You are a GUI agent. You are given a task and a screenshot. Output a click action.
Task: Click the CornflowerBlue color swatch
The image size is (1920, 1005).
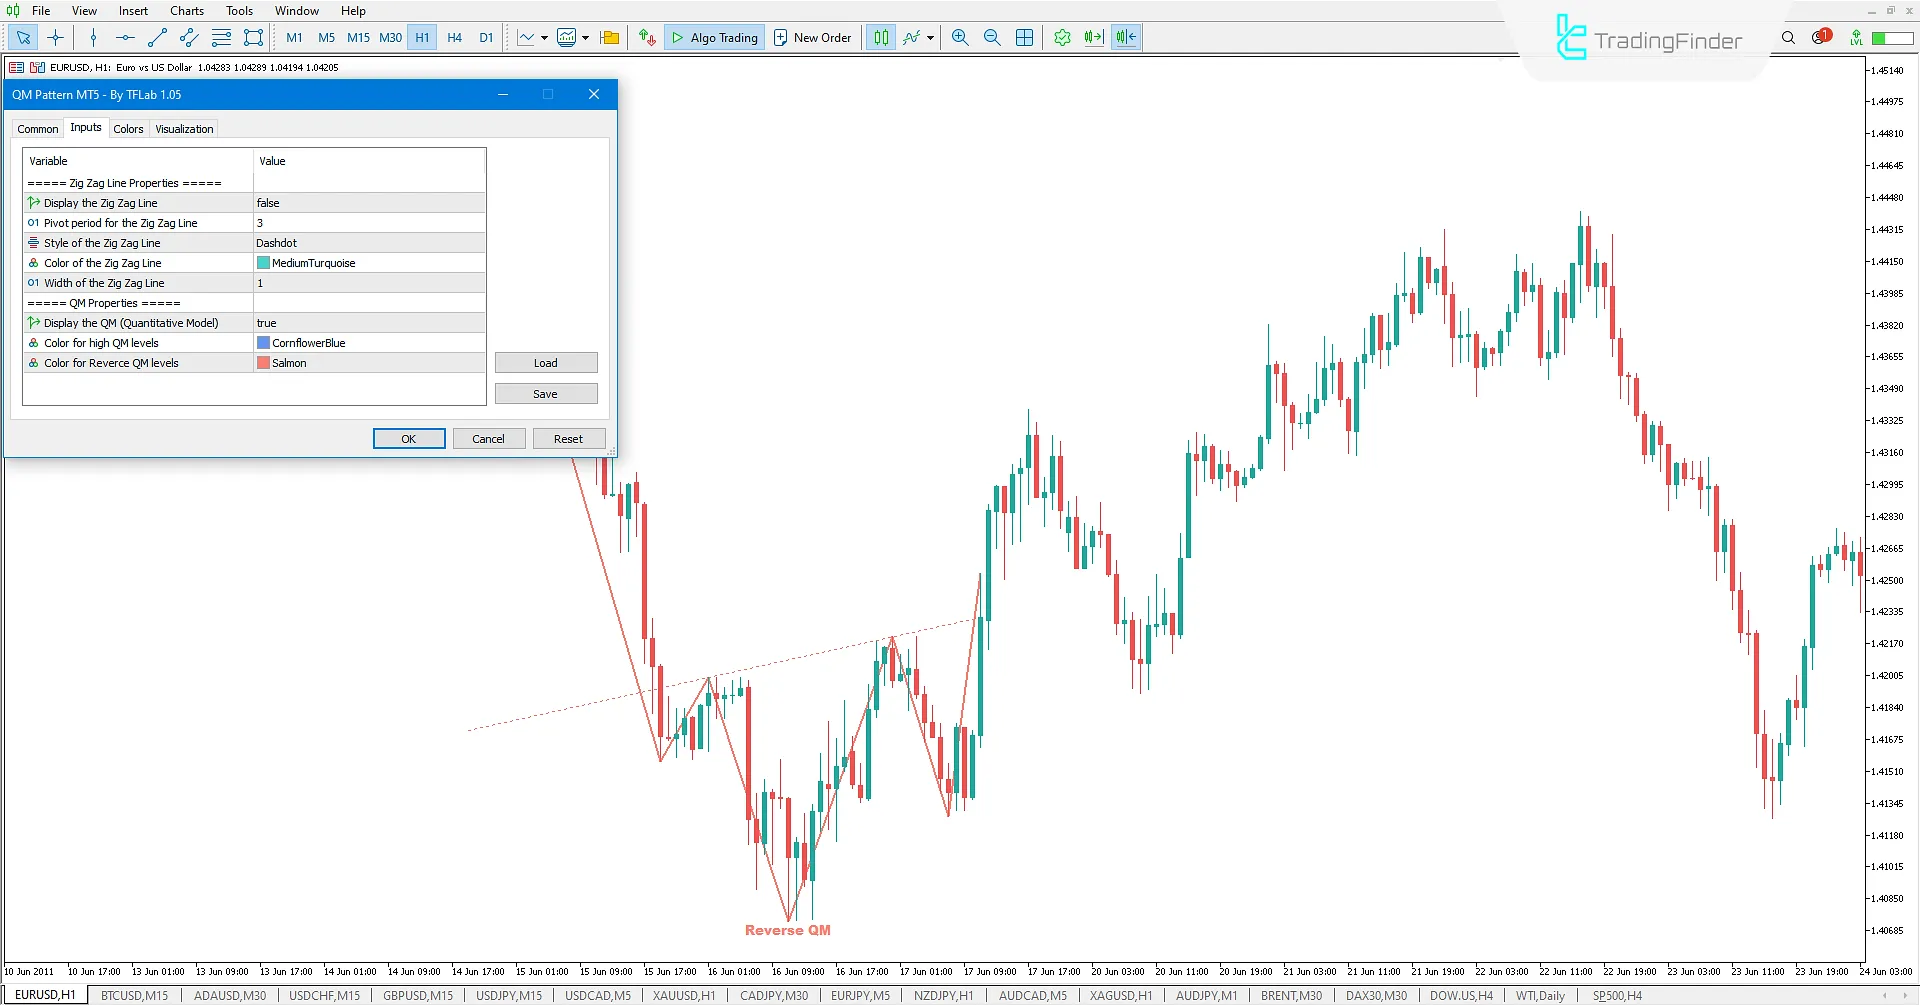click(264, 343)
